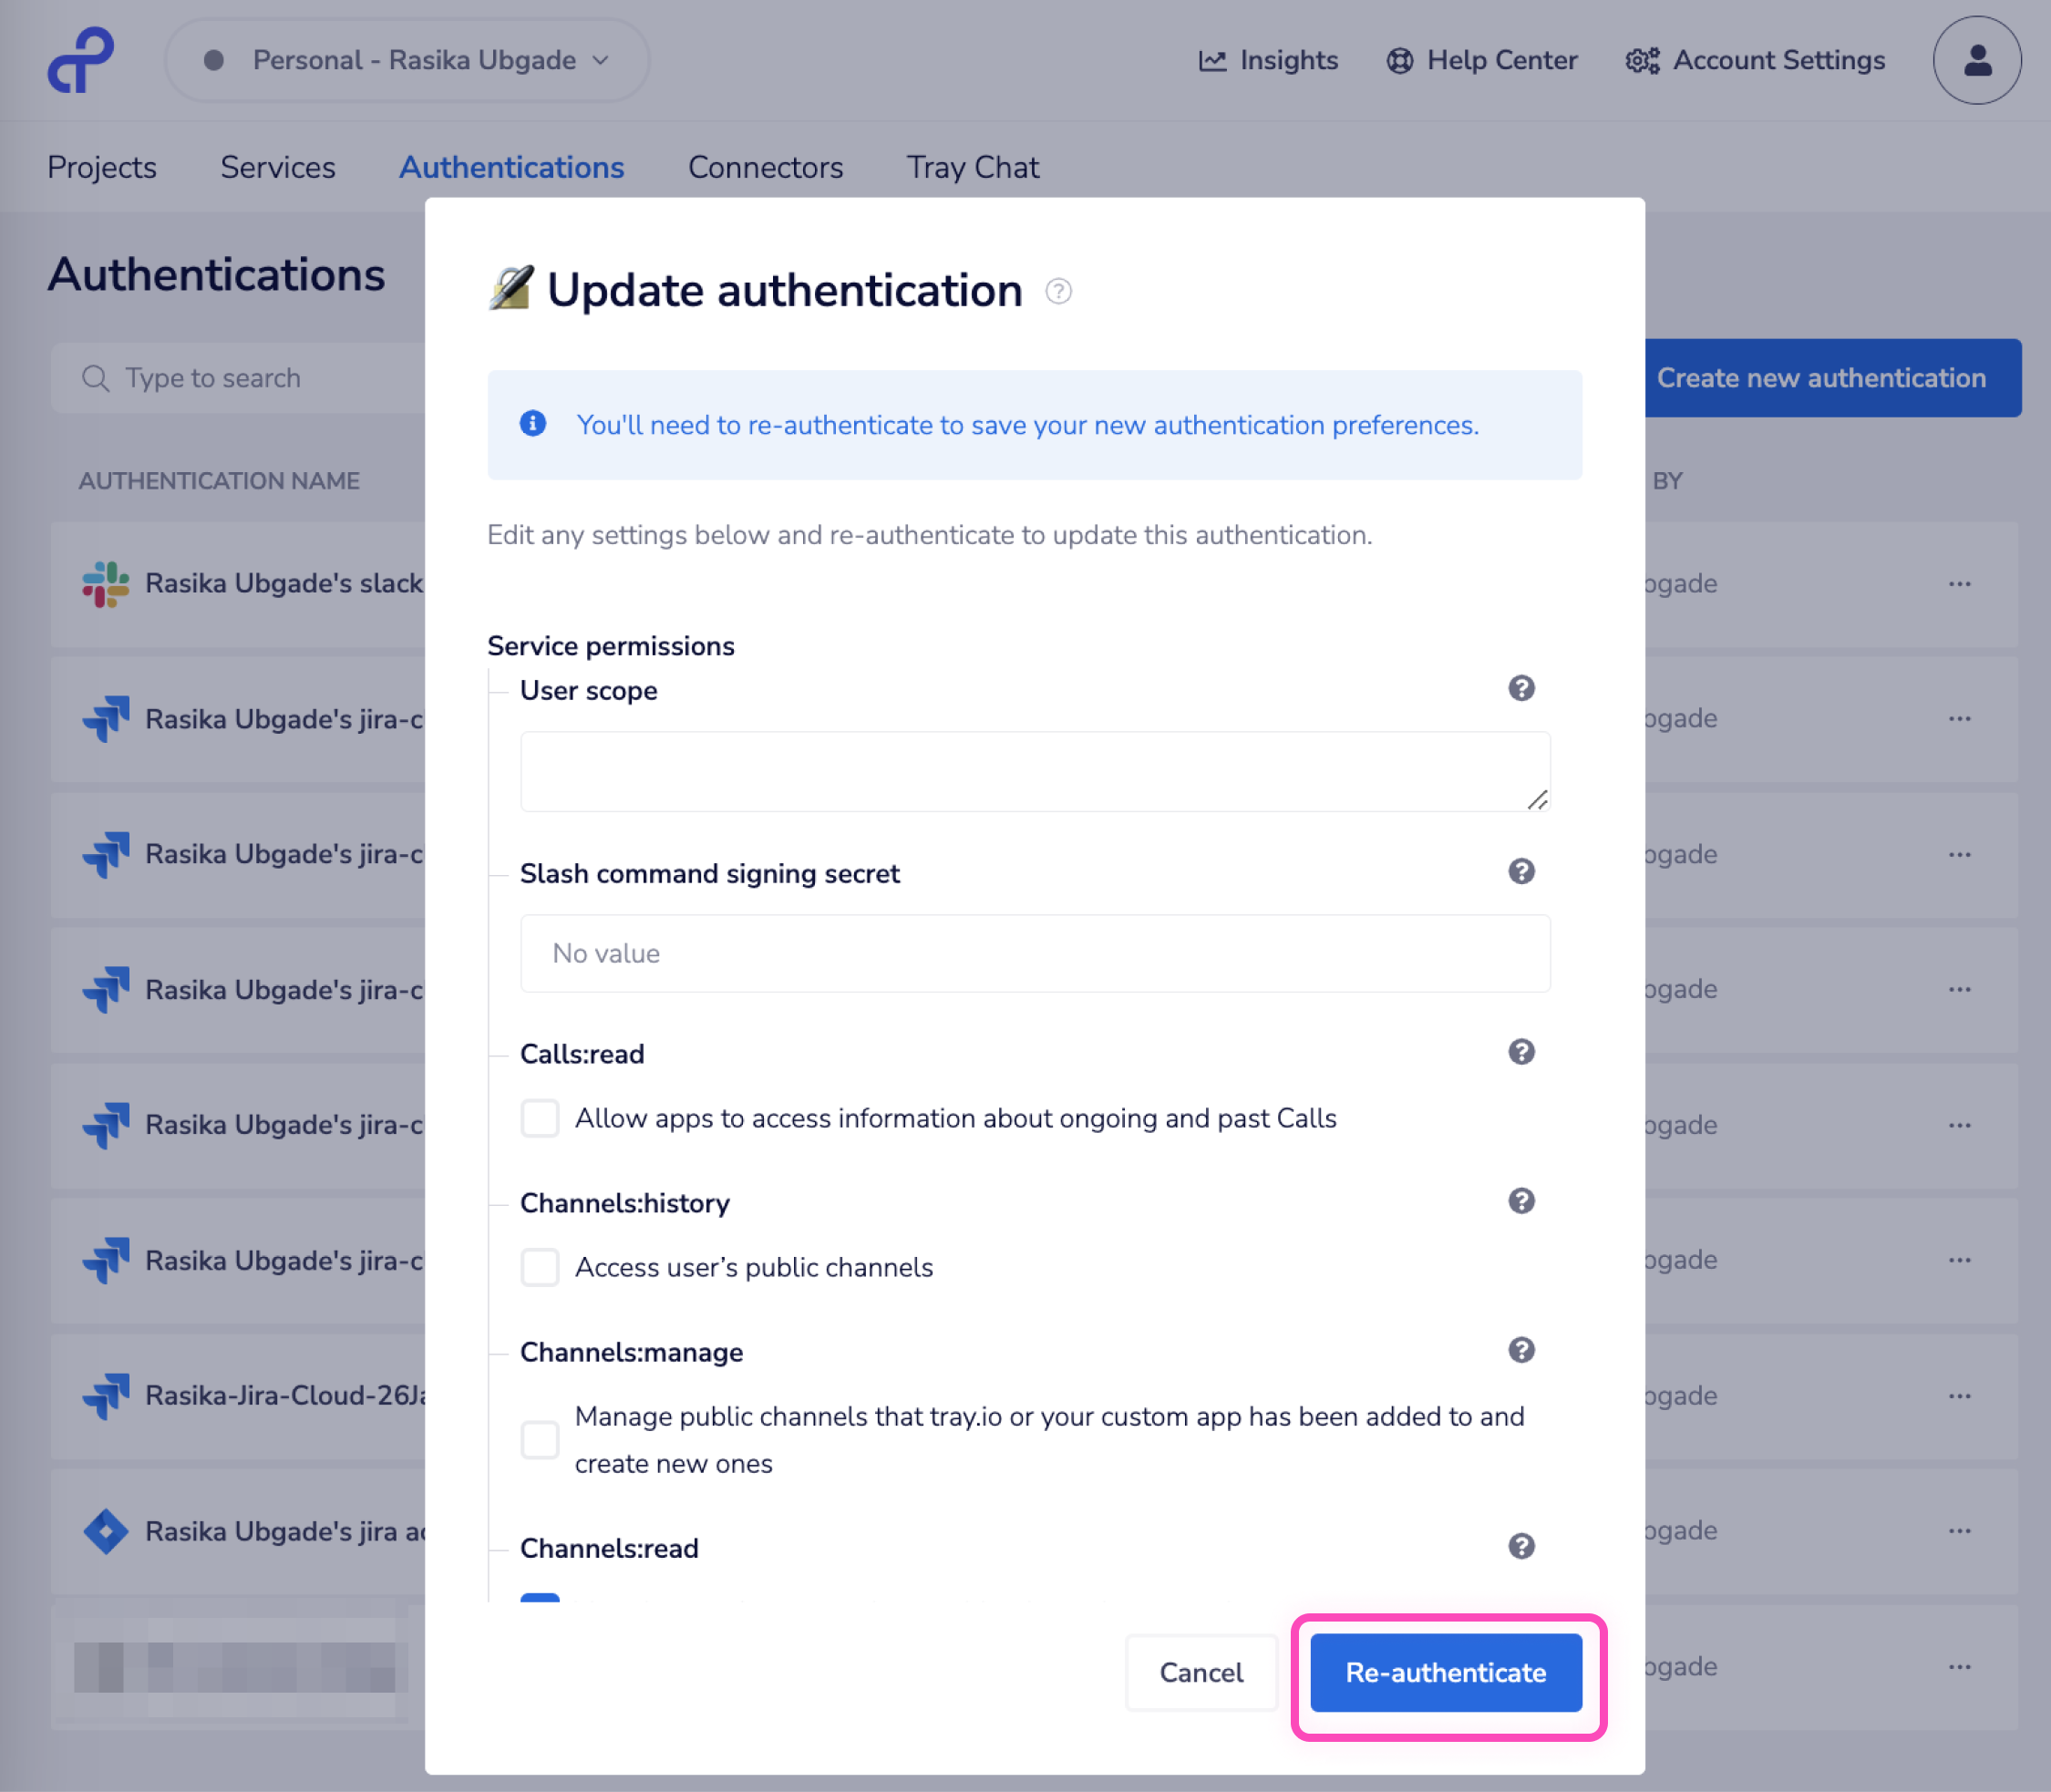The image size is (2051, 1792).
Task: Select the Slack icon on Rasika Ubgade's slack row
Action: pyautogui.click(x=103, y=583)
